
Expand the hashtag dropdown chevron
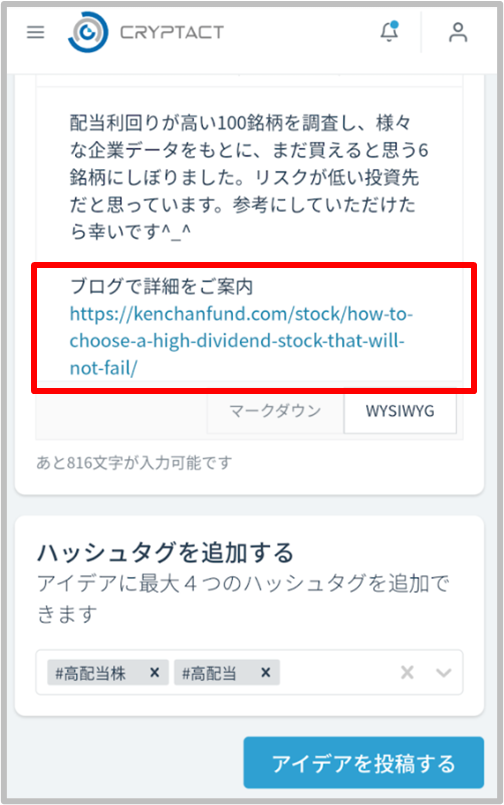pos(443,673)
